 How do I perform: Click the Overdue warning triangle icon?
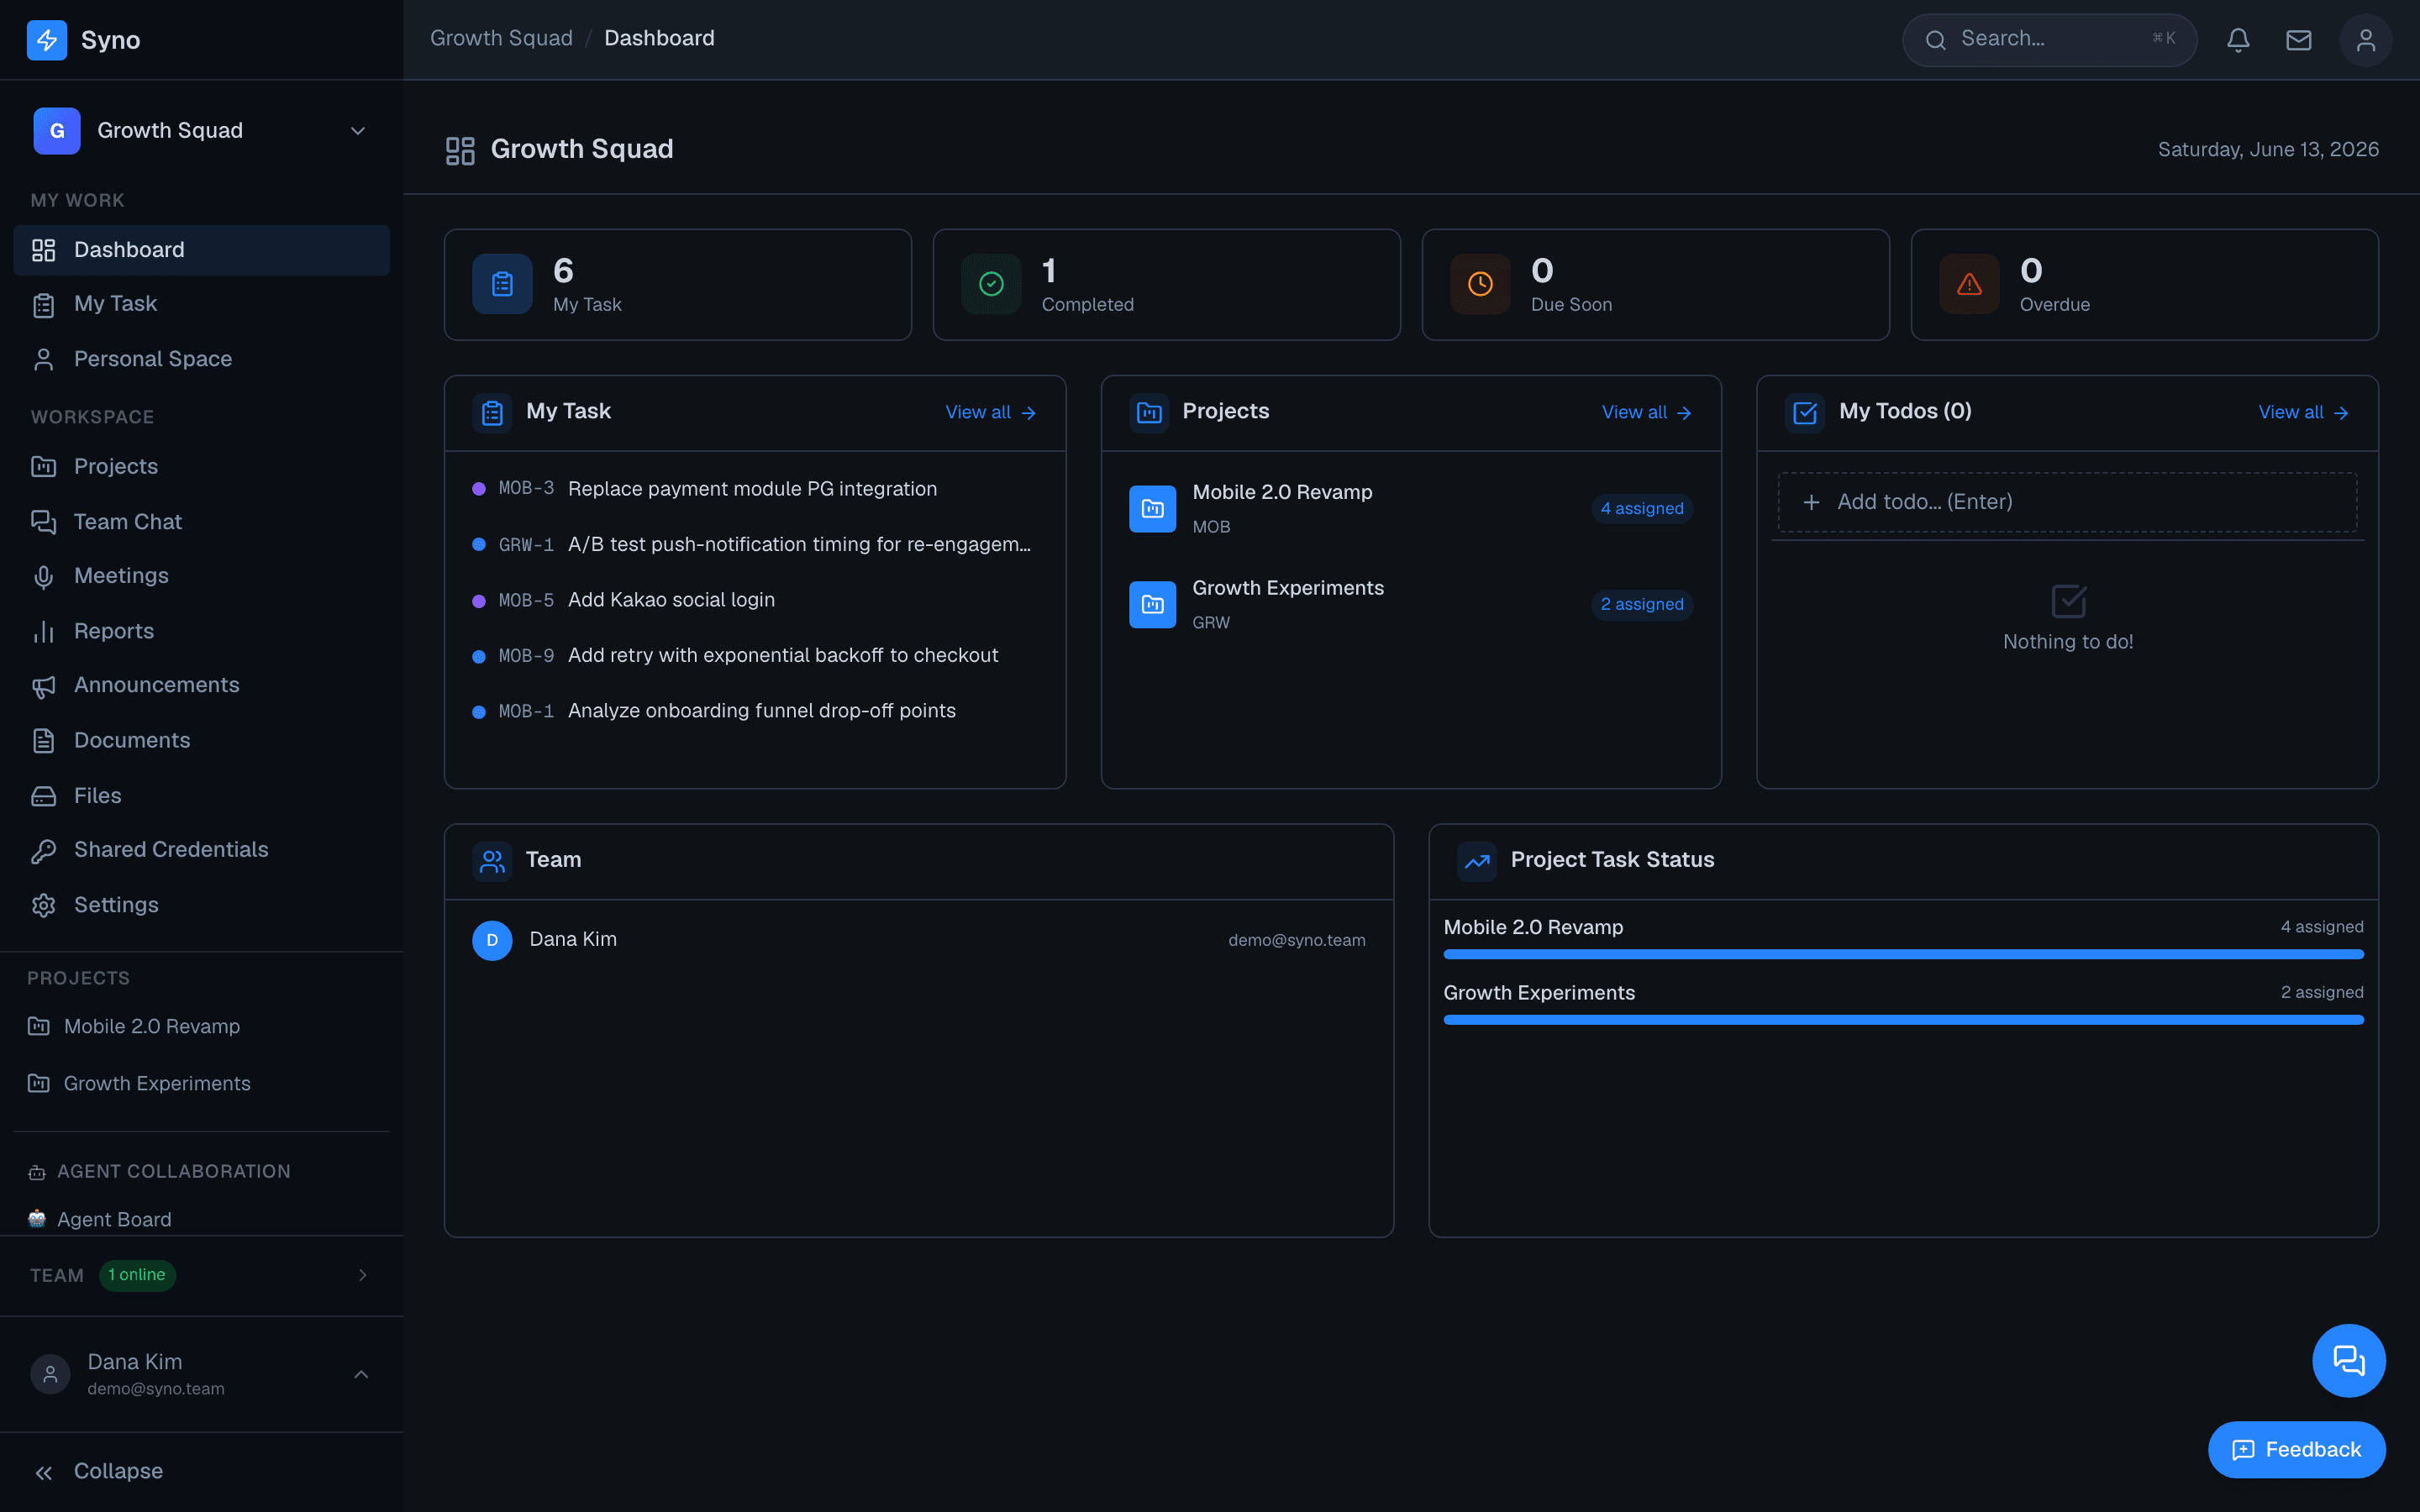[x=1969, y=284]
